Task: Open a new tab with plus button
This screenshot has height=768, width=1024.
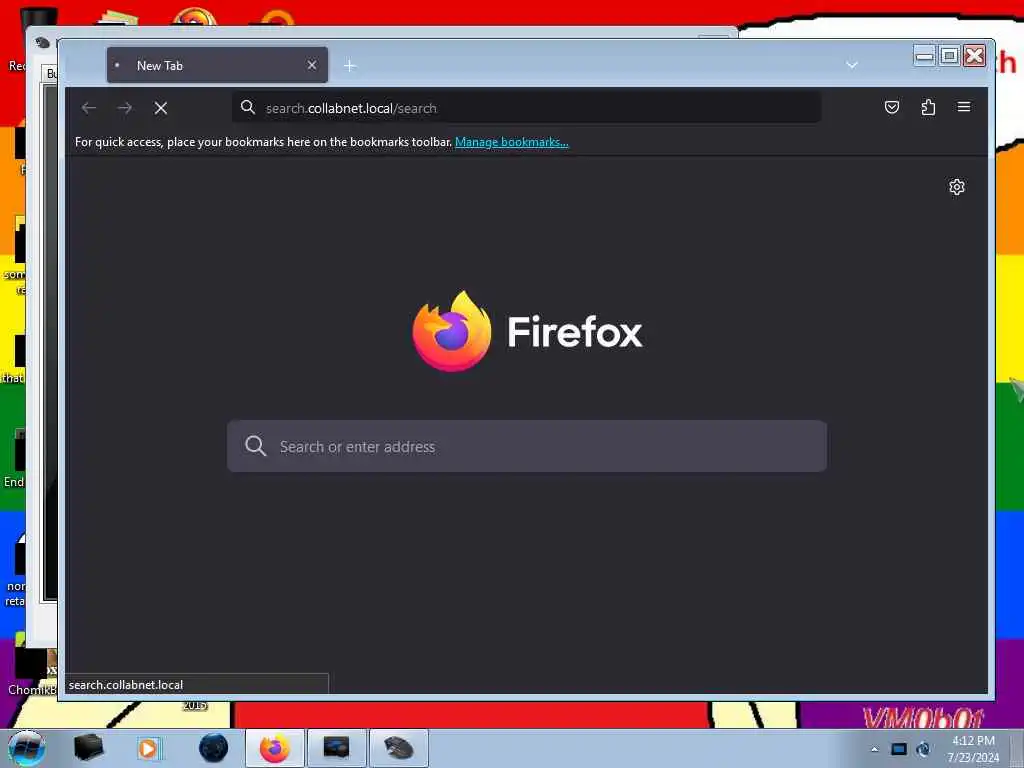Action: pos(350,65)
